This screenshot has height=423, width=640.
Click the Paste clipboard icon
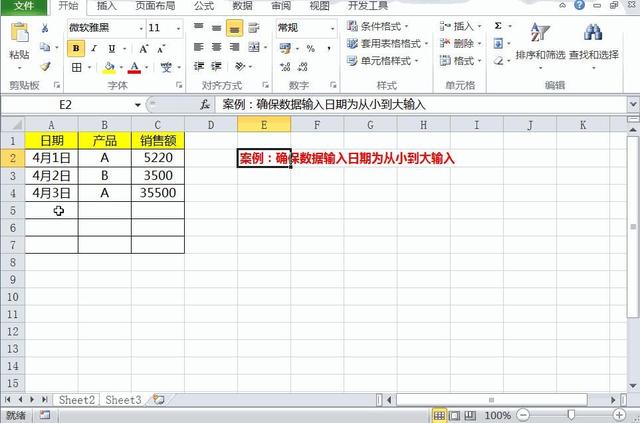20,33
